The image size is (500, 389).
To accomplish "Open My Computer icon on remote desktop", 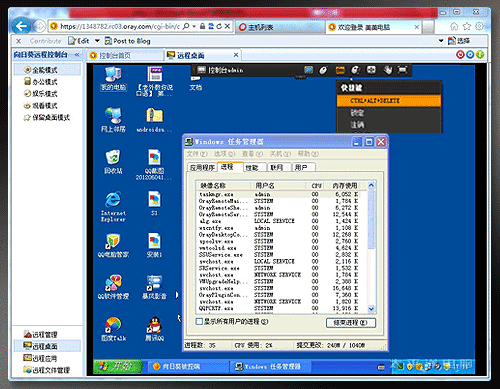I will pos(113,79).
